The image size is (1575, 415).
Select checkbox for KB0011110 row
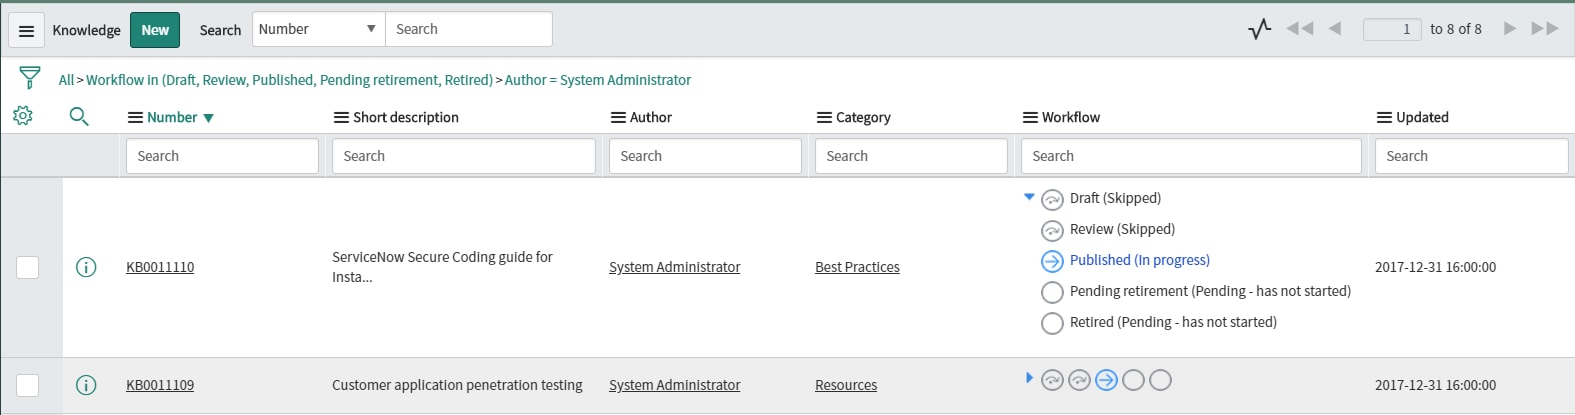(x=28, y=267)
